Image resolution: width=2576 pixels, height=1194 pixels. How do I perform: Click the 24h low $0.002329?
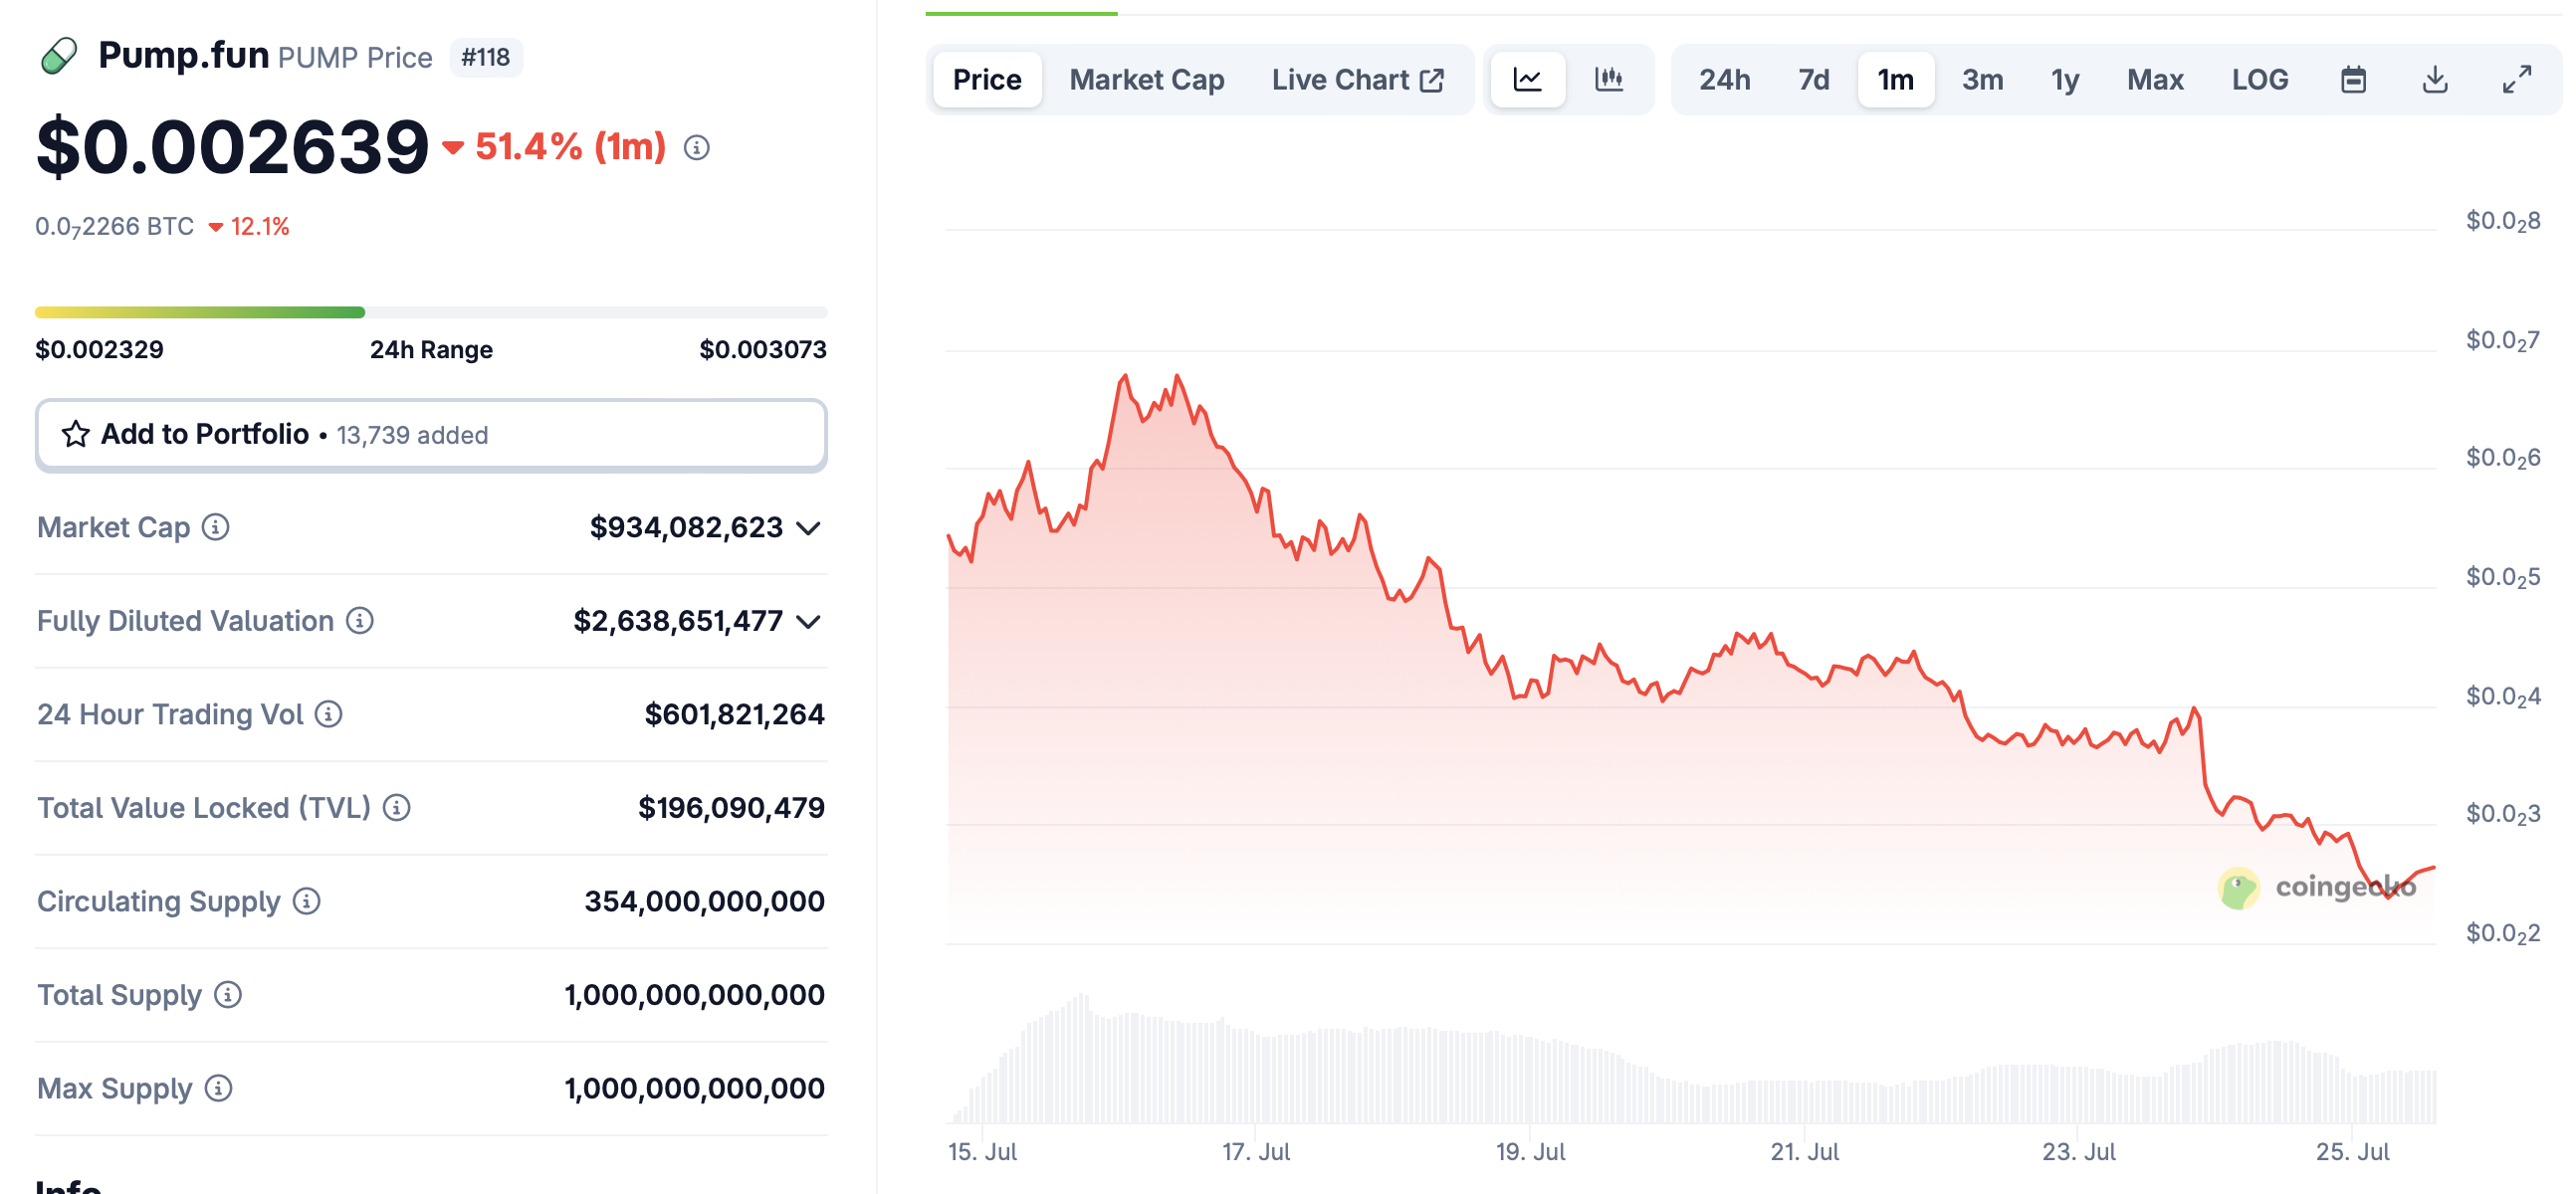click(x=99, y=349)
